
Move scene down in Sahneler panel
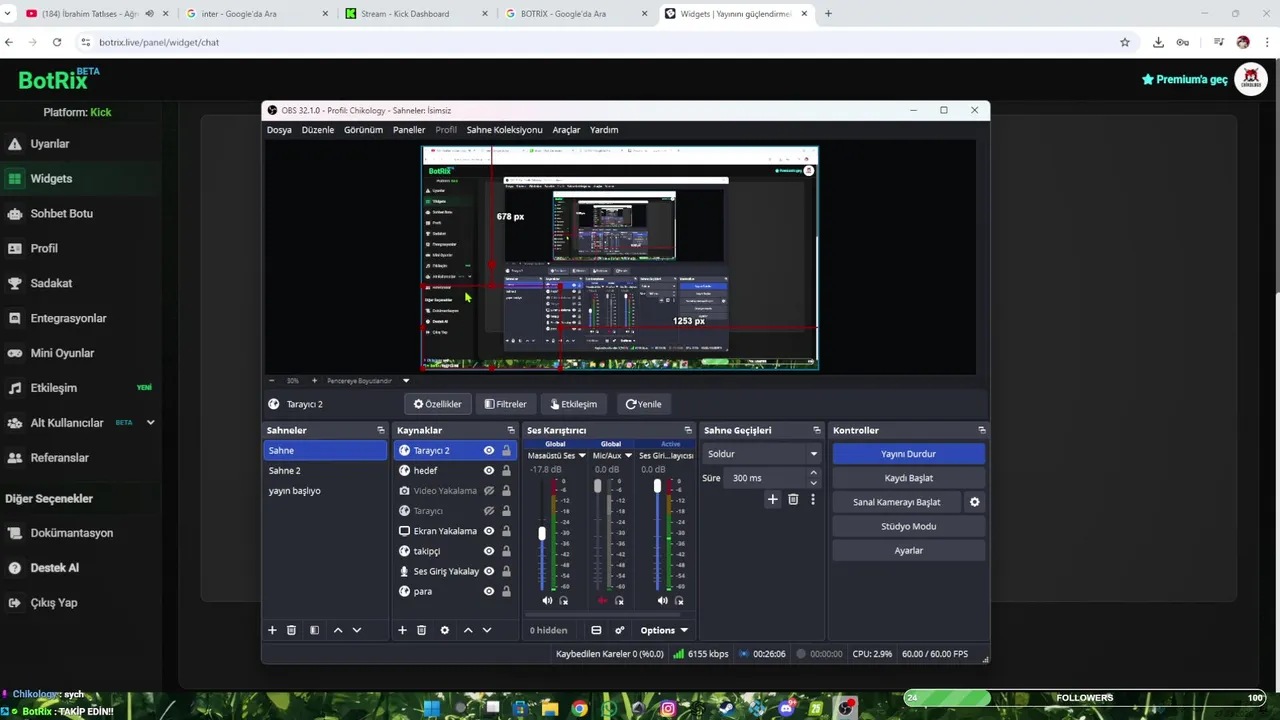(x=356, y=630)
